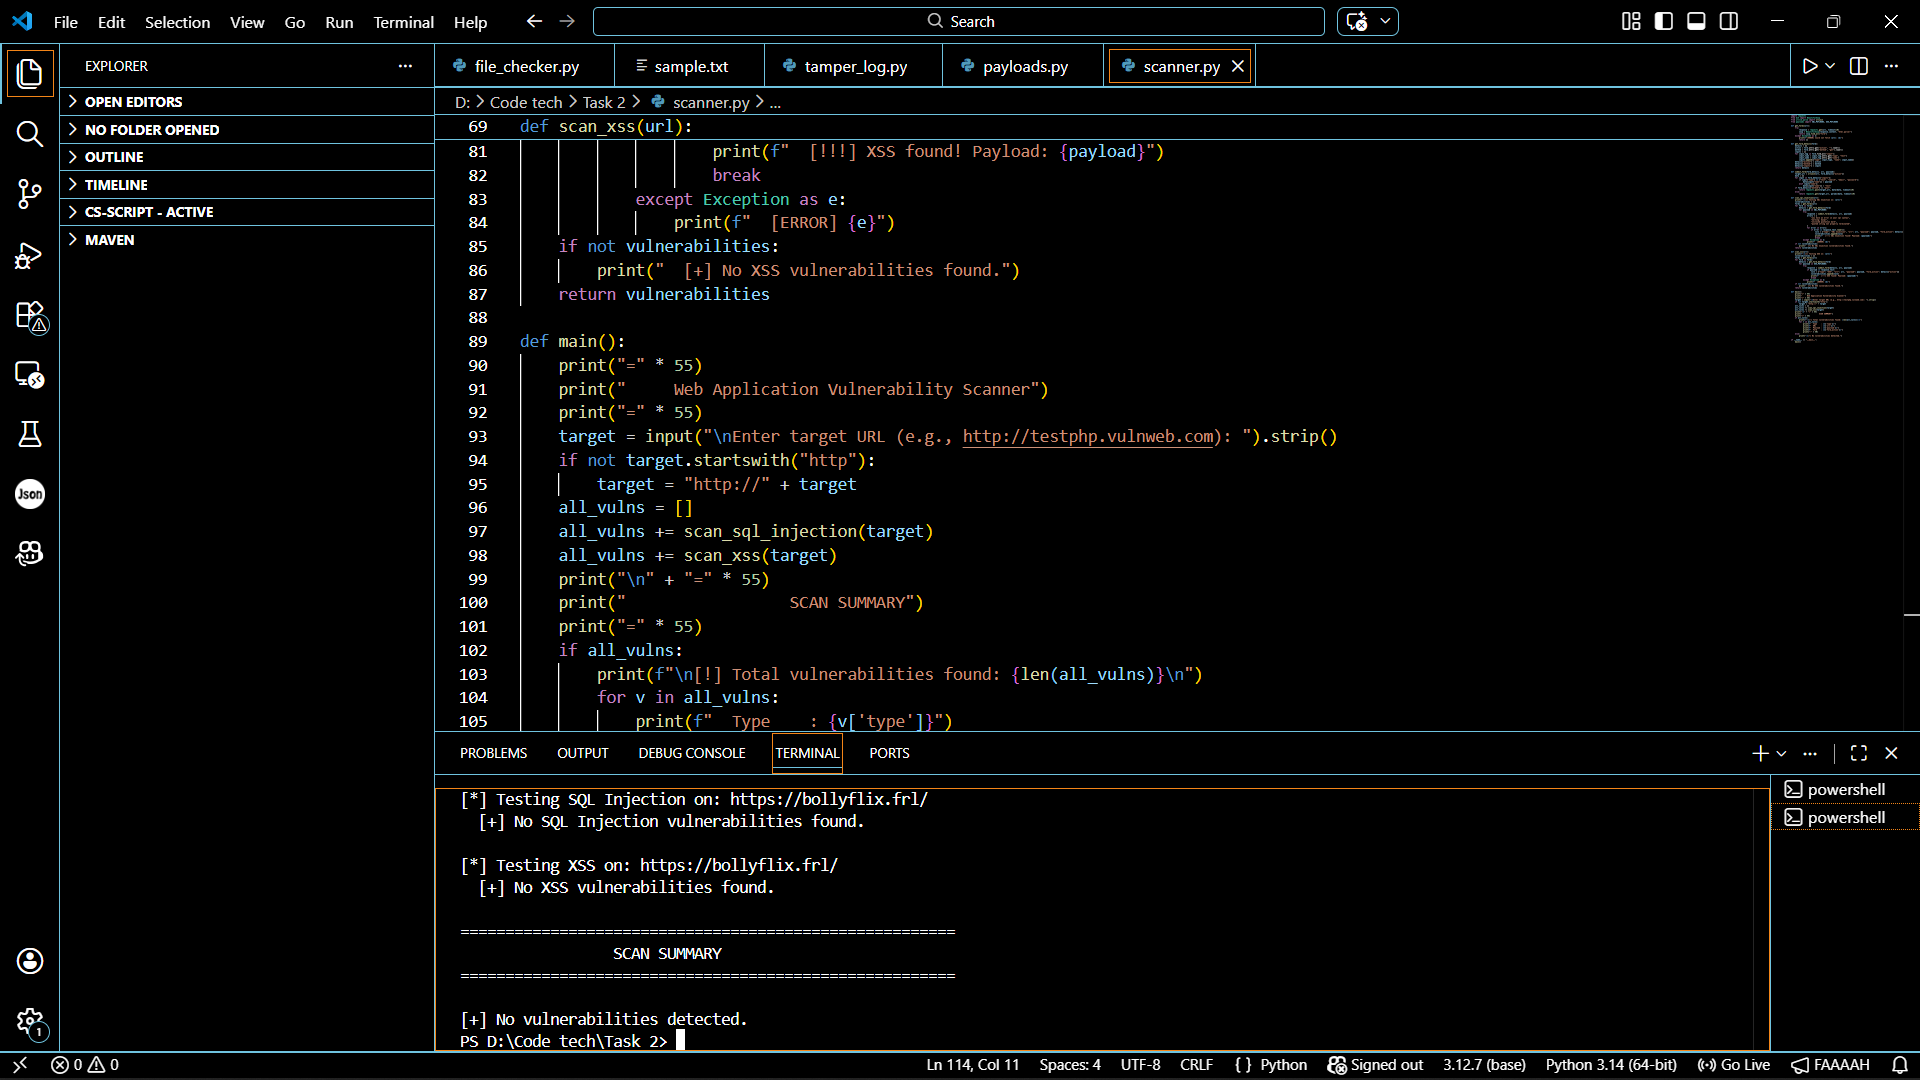Expand the OUTLINE section

click(114, 157)
